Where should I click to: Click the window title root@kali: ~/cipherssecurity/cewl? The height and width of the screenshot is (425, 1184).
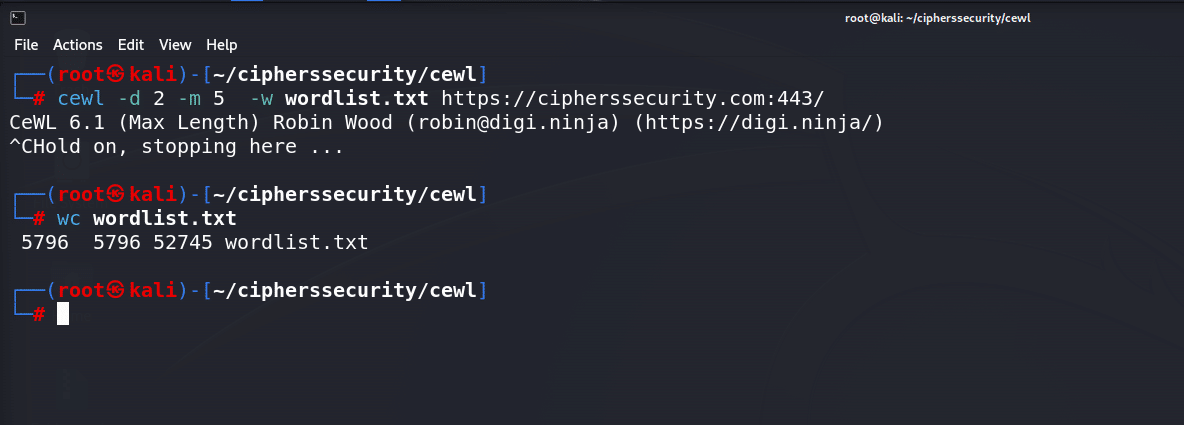938,18
